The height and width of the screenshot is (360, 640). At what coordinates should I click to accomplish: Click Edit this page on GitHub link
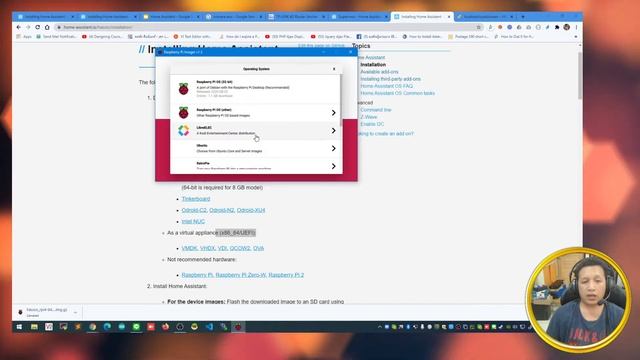click(x=321, y=46)
